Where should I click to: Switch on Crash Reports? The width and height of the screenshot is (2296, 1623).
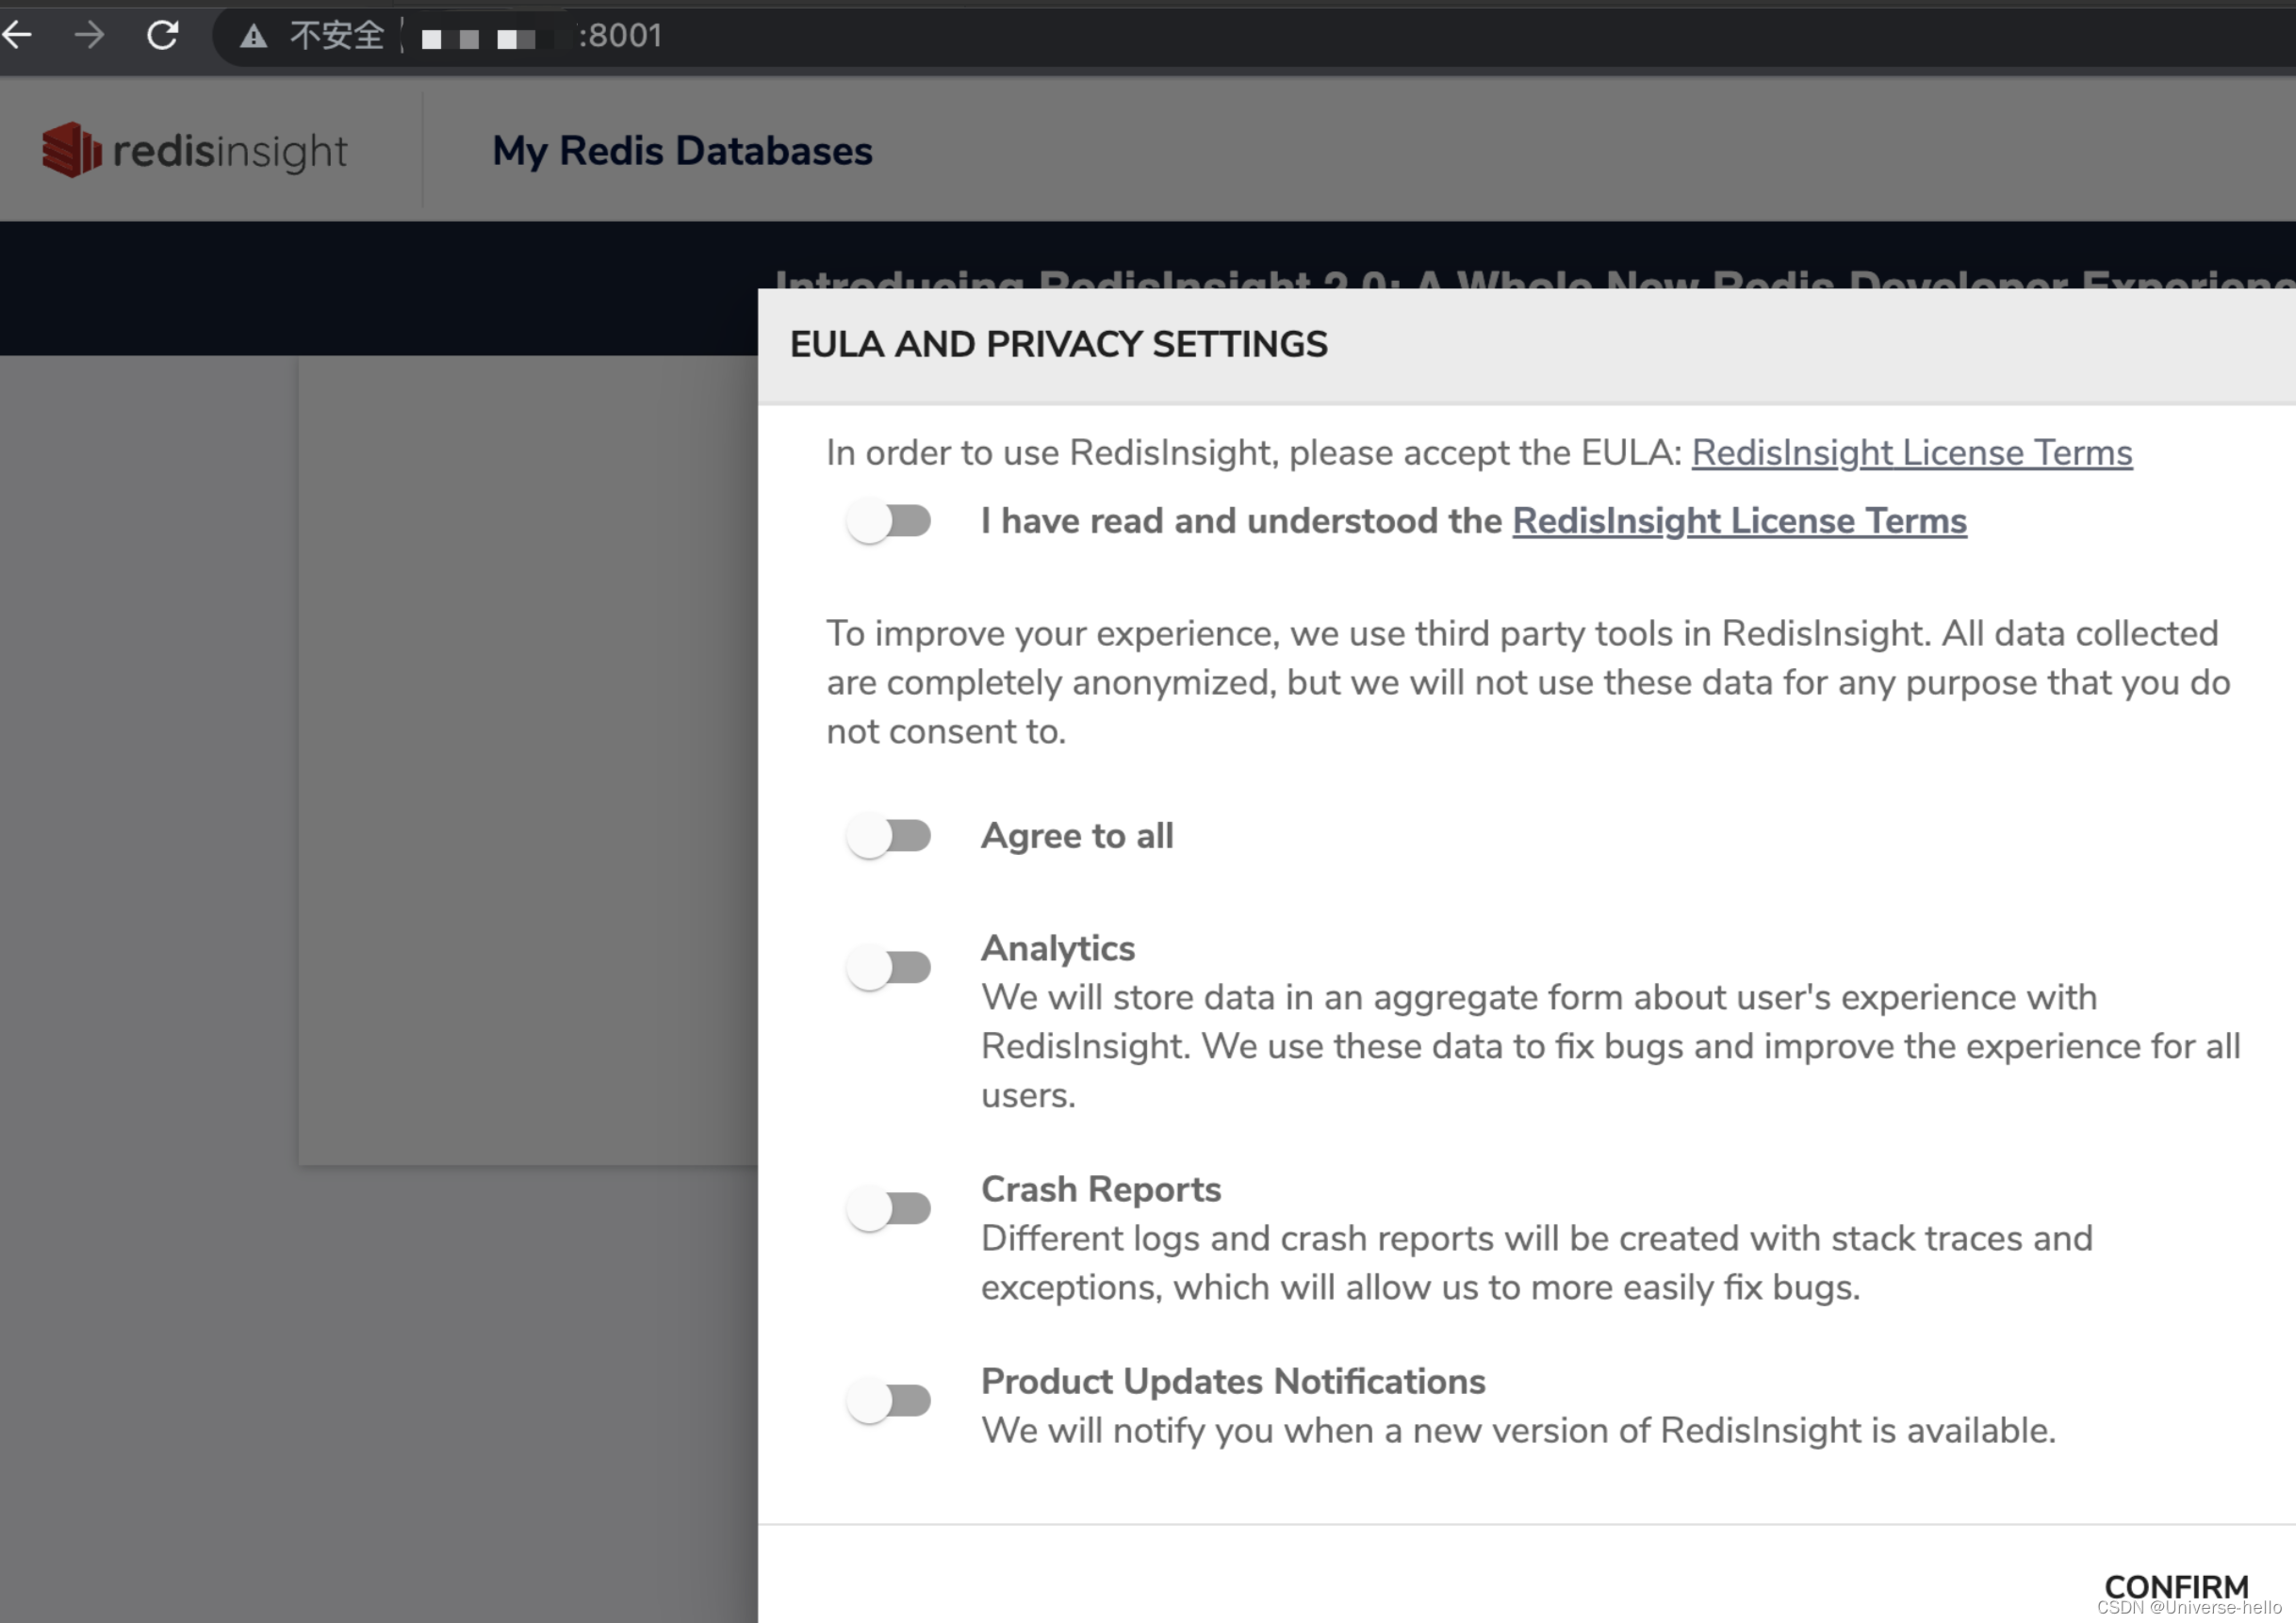(x=890, y=1208)
